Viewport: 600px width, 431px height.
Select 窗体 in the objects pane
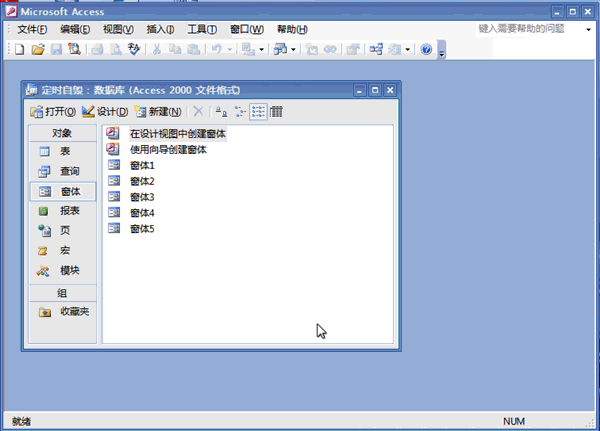pyautogui.click(x=63, y=191)
